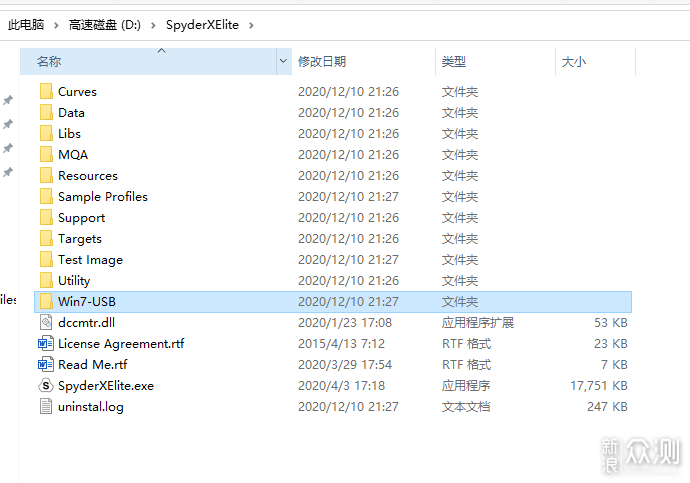Select the Curves folder name
690x483 pixels.
(77, 91)
